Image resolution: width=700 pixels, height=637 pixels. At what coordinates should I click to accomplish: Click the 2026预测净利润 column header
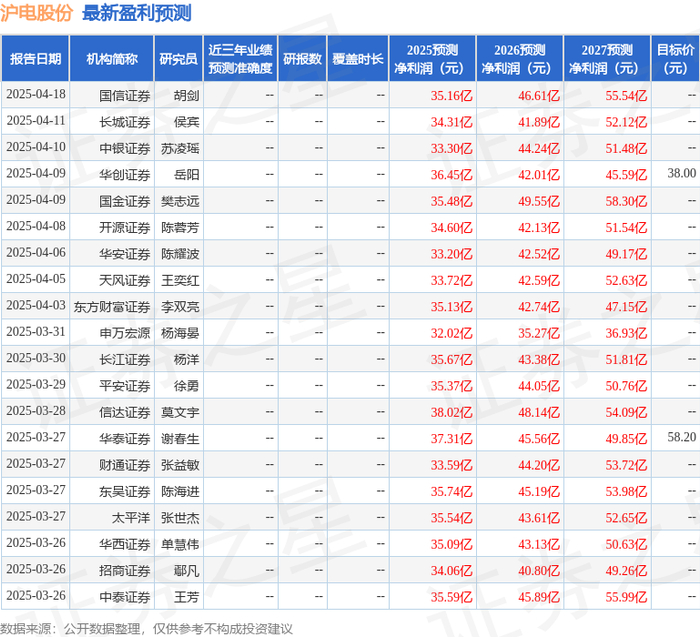tap(520, 59)
